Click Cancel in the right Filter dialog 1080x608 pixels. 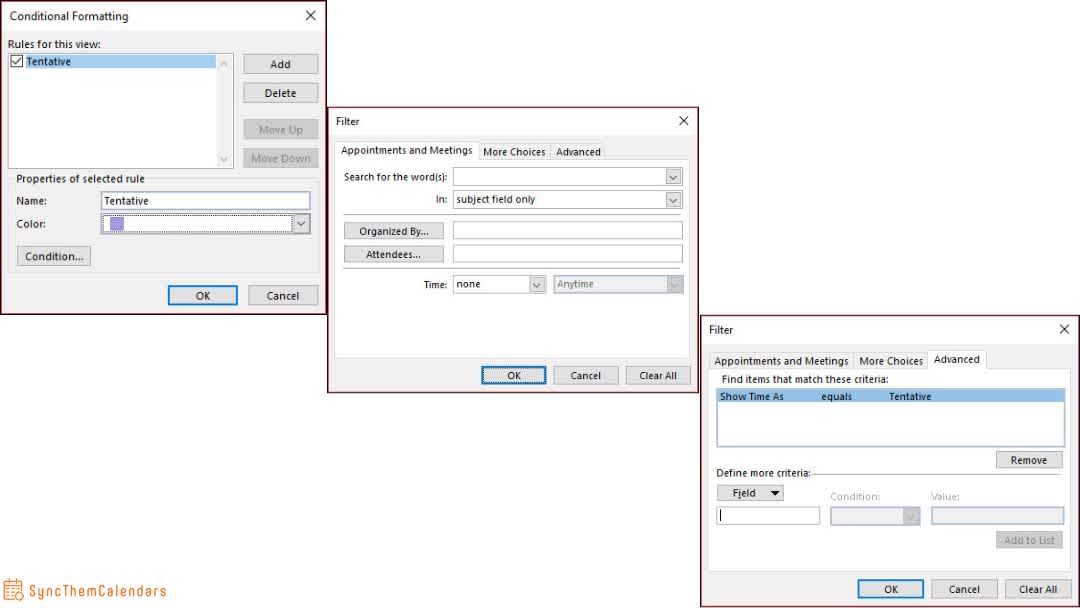(964, 589)
